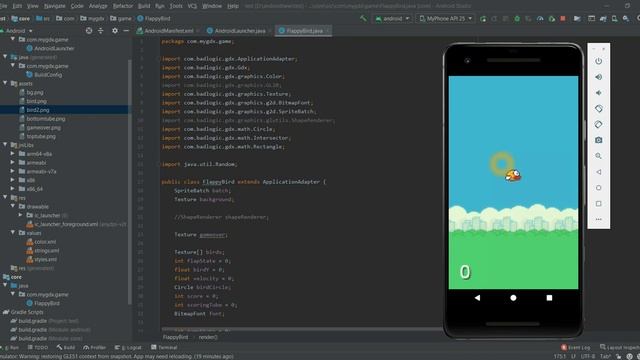The width and height of the screenshot is (640, 360).
Task: Tap the Recents square on the phone screen
Action: [549, 298]
